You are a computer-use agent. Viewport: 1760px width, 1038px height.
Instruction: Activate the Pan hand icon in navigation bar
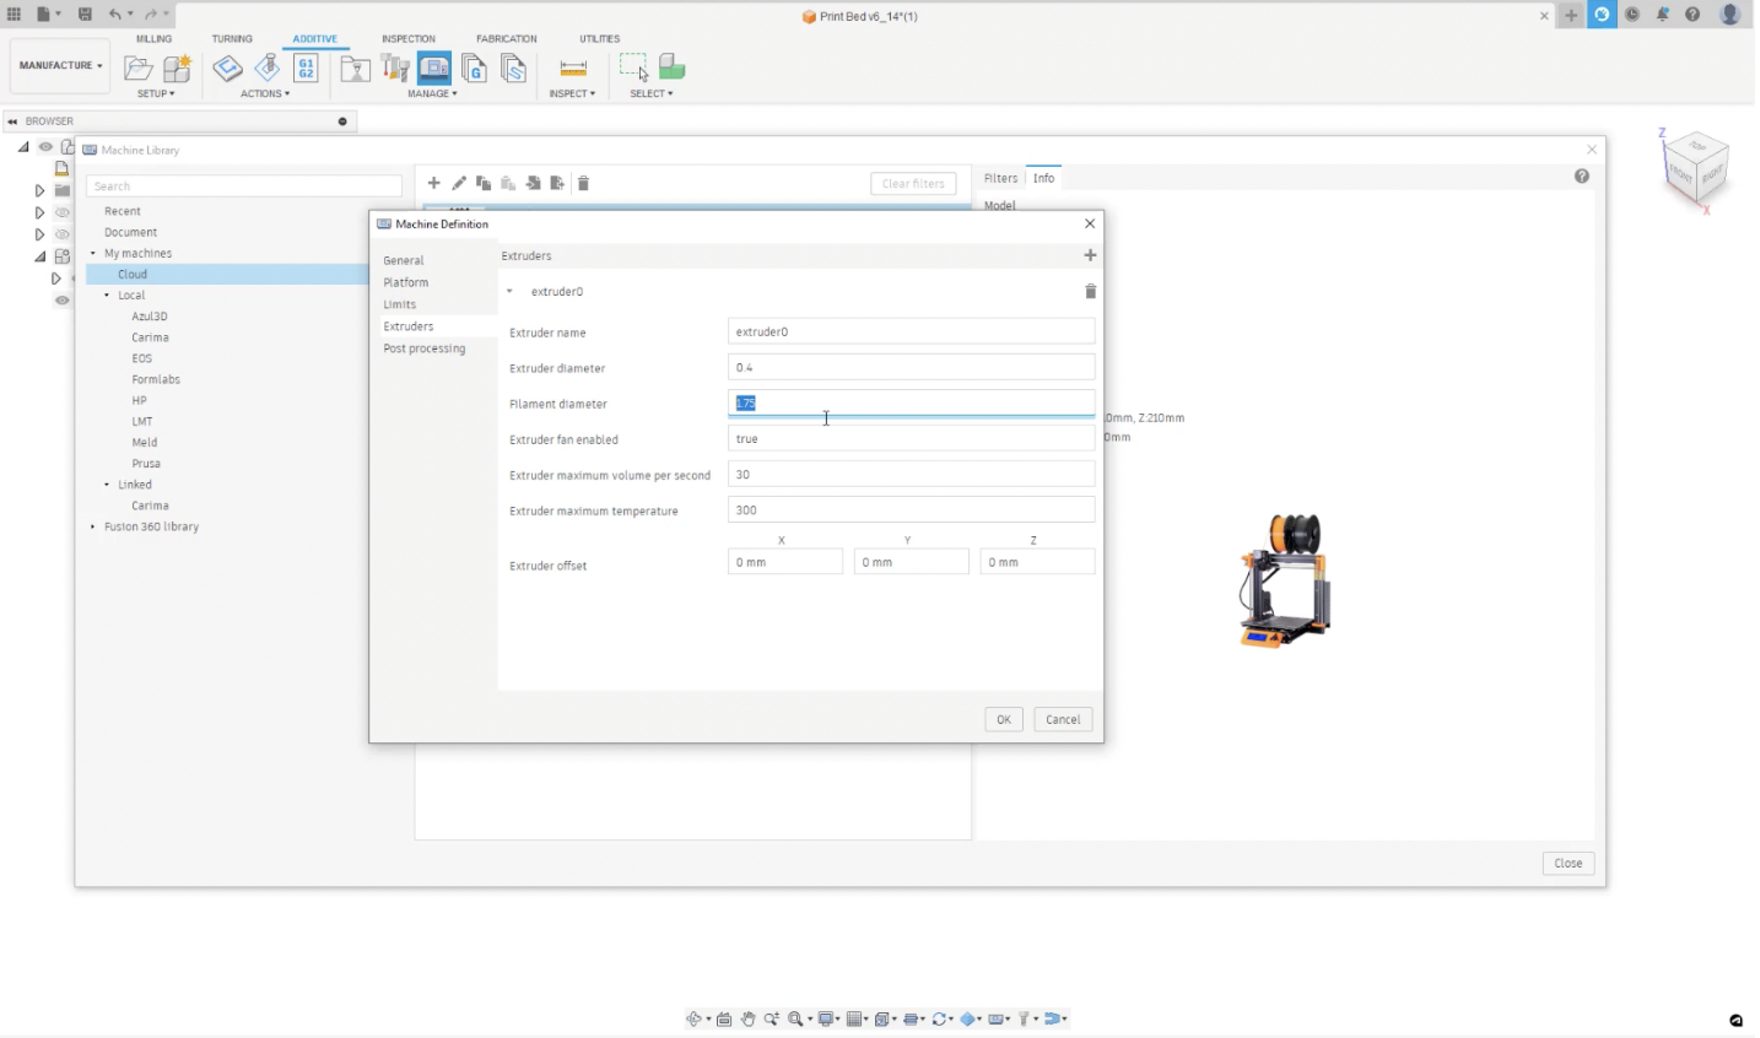[x=750, y=1018]
